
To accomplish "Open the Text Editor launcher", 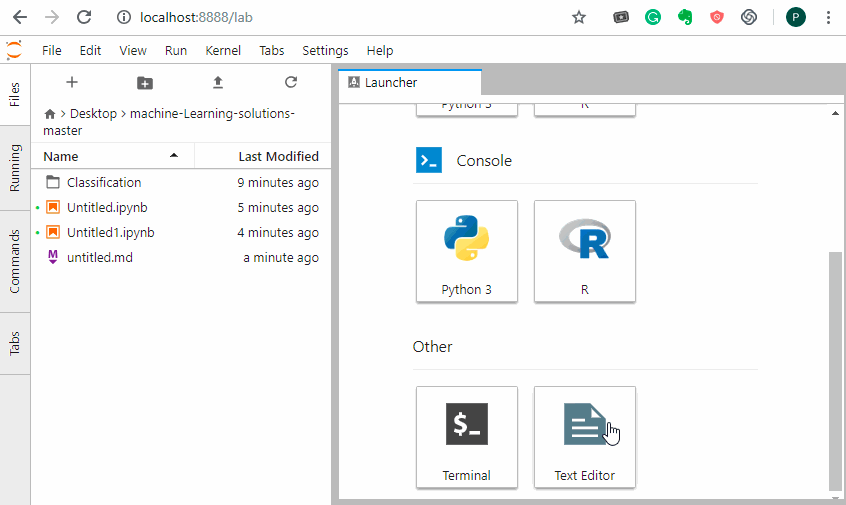I will 584,437.
